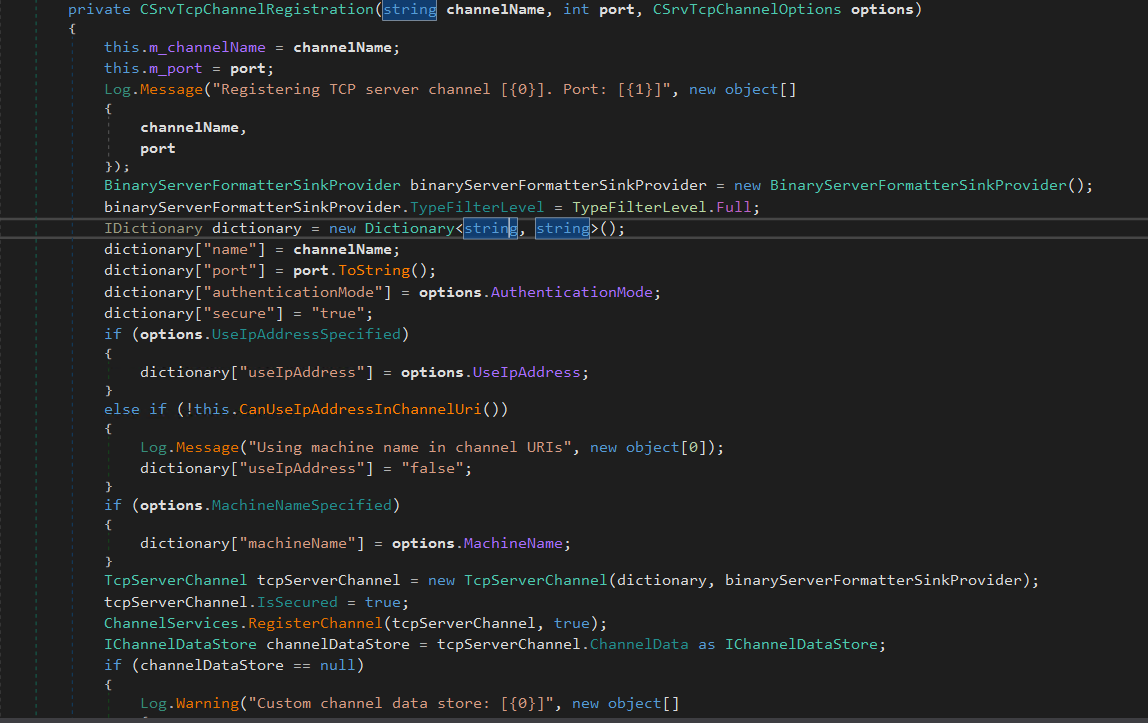Open the ChannelServices class reference
The height and width of the screenshot is (723, 1148).
[171, 622]
